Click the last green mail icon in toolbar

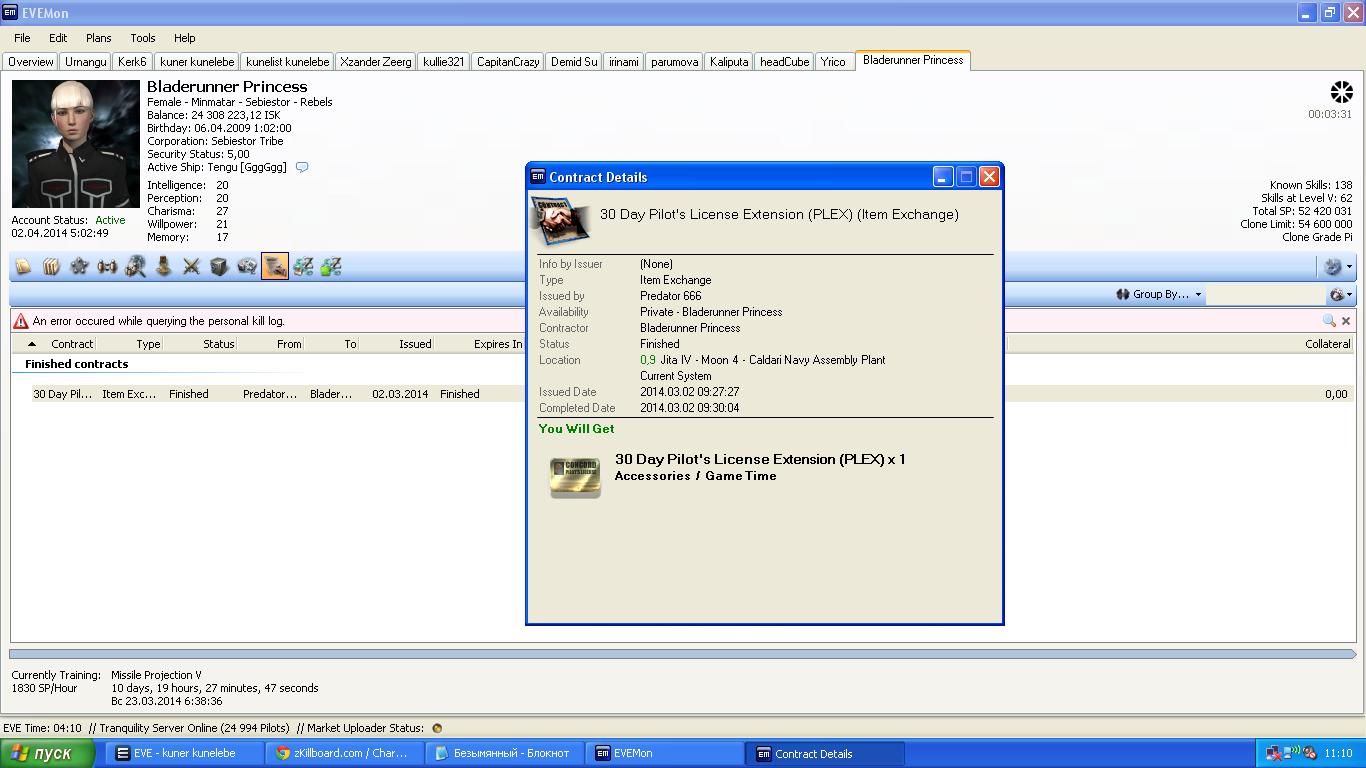pos(331,267)
